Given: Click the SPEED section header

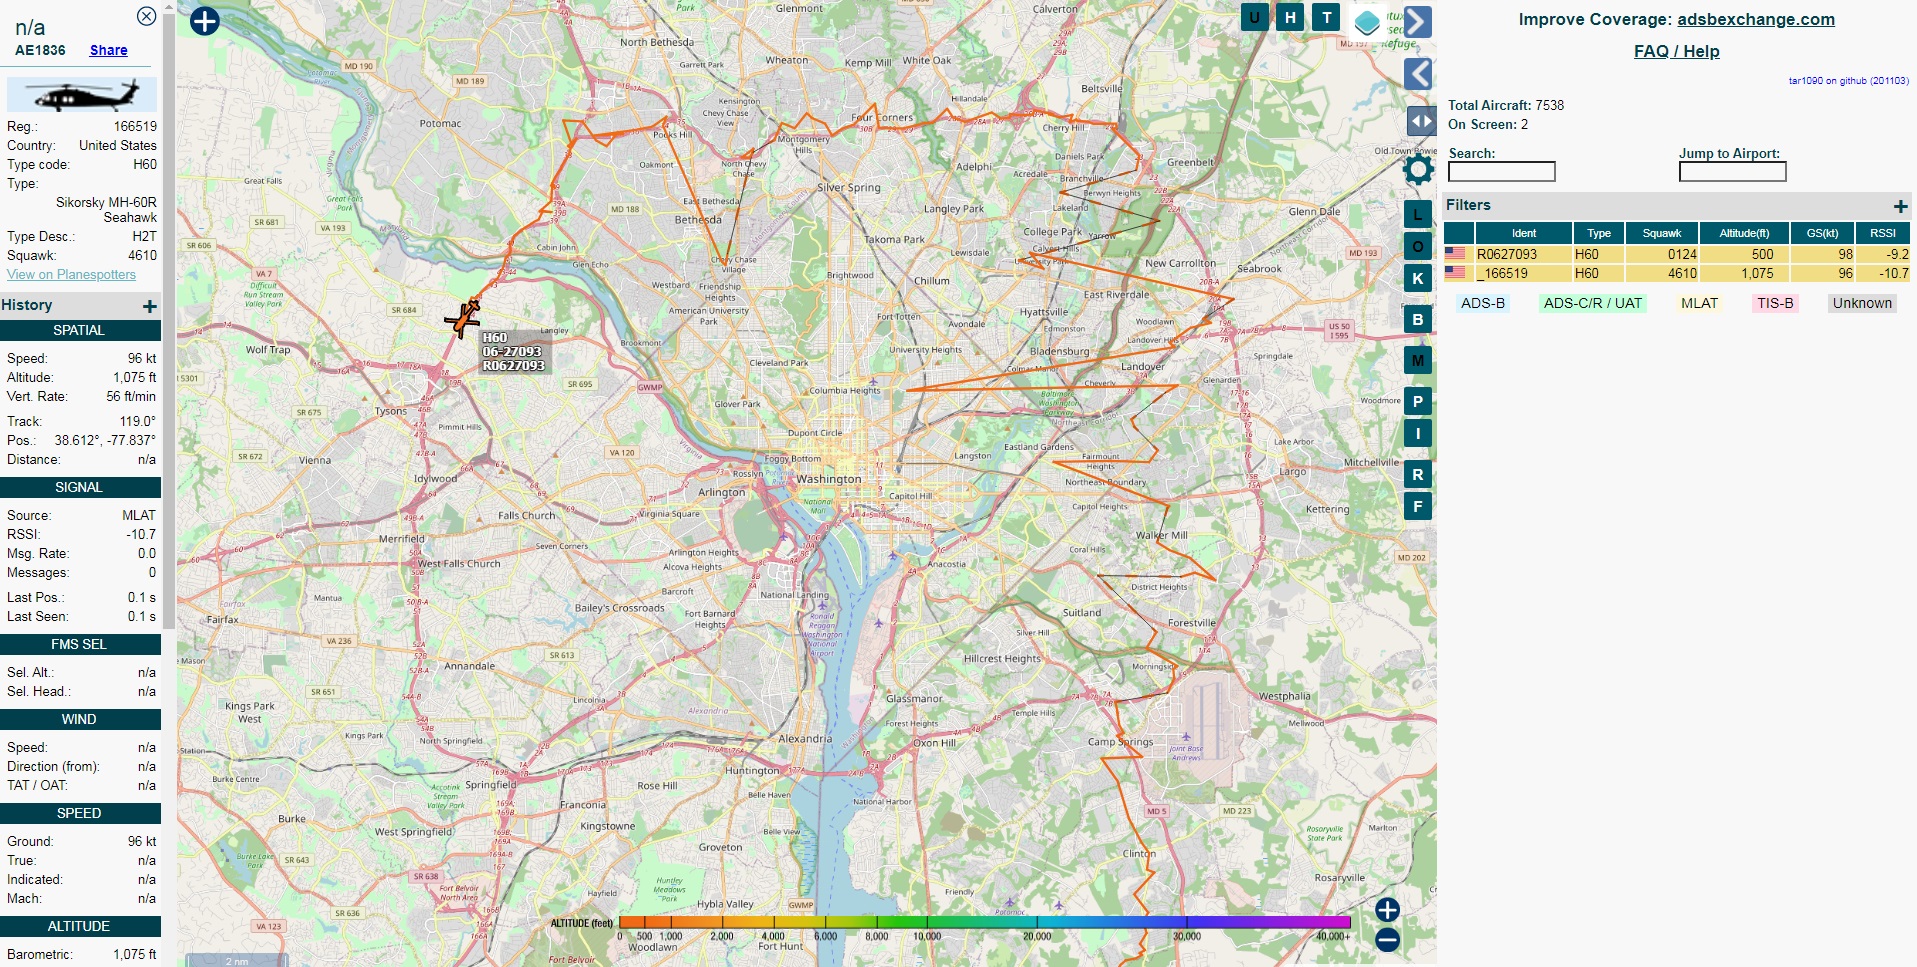Looking at the screenshot, I should click(80, 813).
